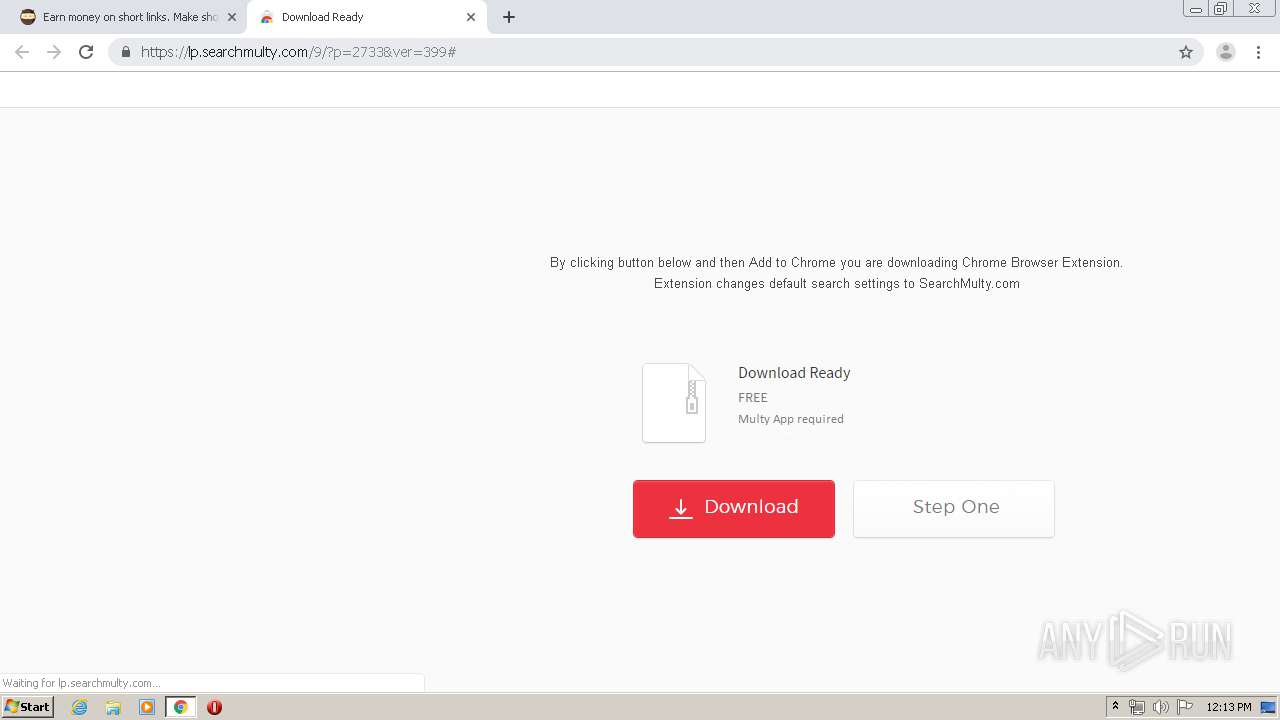This screenshot has width=1280, height=720.
Task: Click the red Download button
Action: pyautogui.click(x=733, y=508)
